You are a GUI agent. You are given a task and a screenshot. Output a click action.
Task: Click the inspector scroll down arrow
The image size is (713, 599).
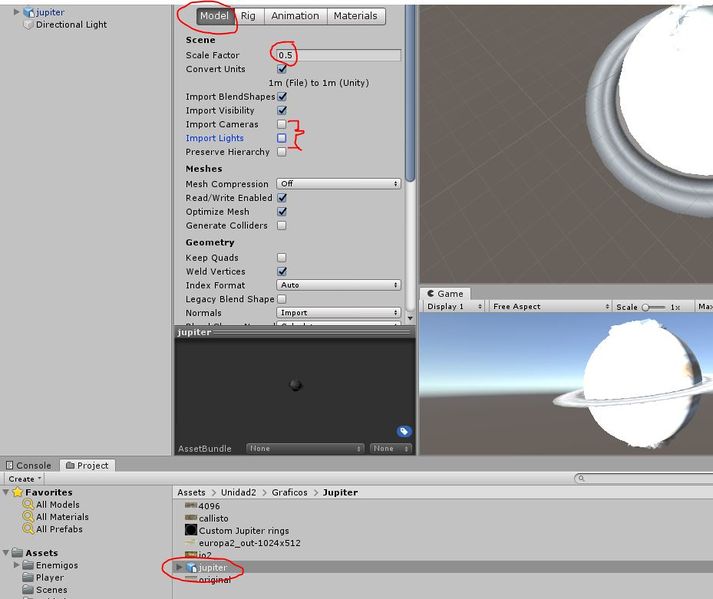[410, 318]
